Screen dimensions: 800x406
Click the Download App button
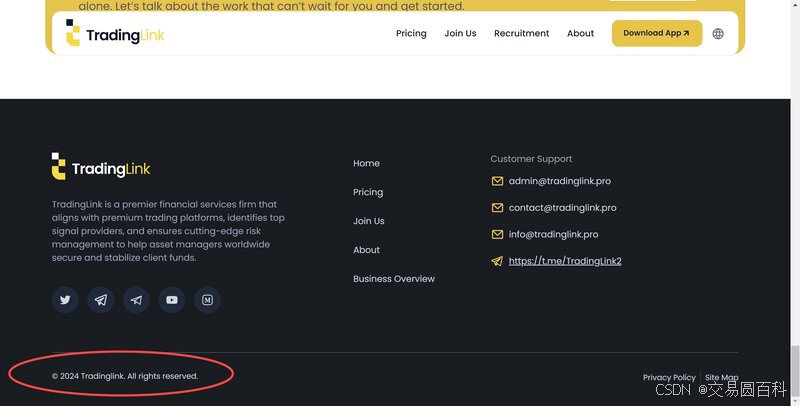pos(657,33)
